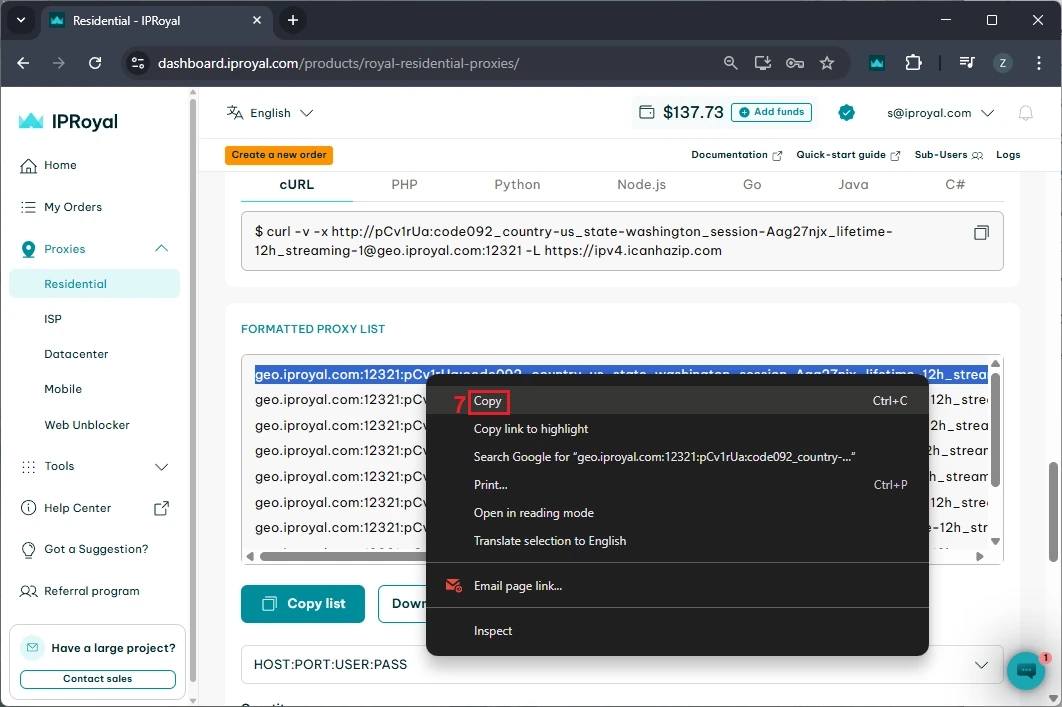Click the notification bell icon
The height and width of the screenshot is (707, 1062).
[1025, 113]
